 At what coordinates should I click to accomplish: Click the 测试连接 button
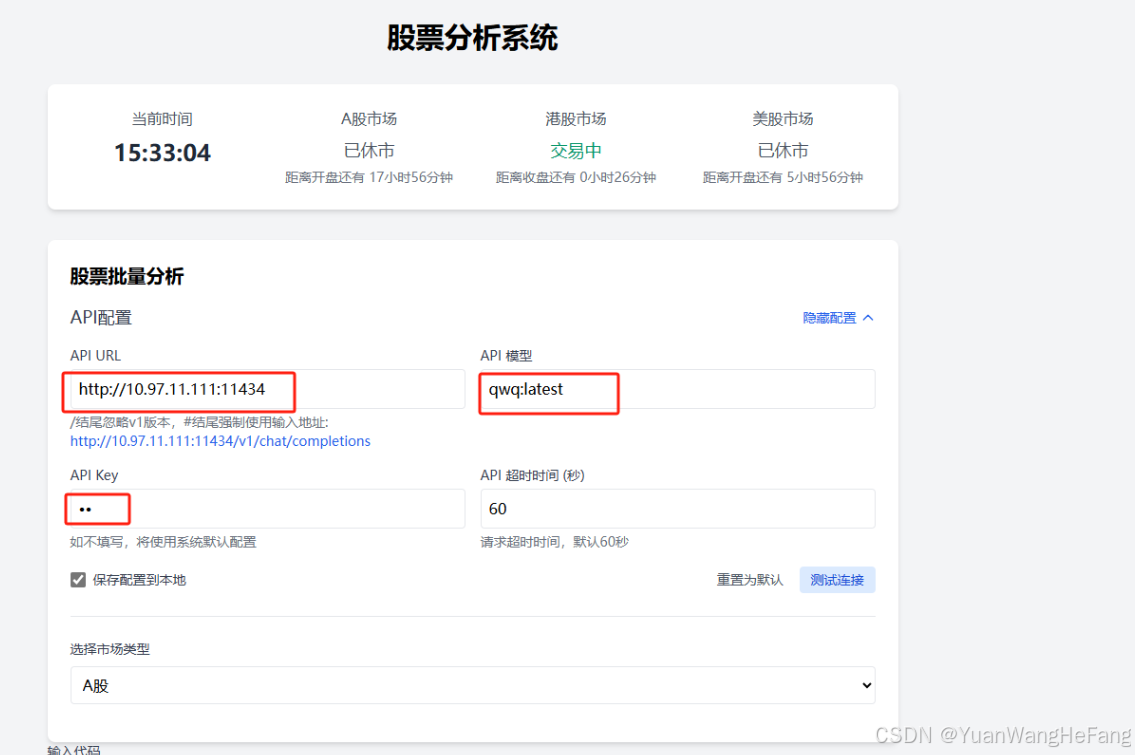(x=837, y=579)
